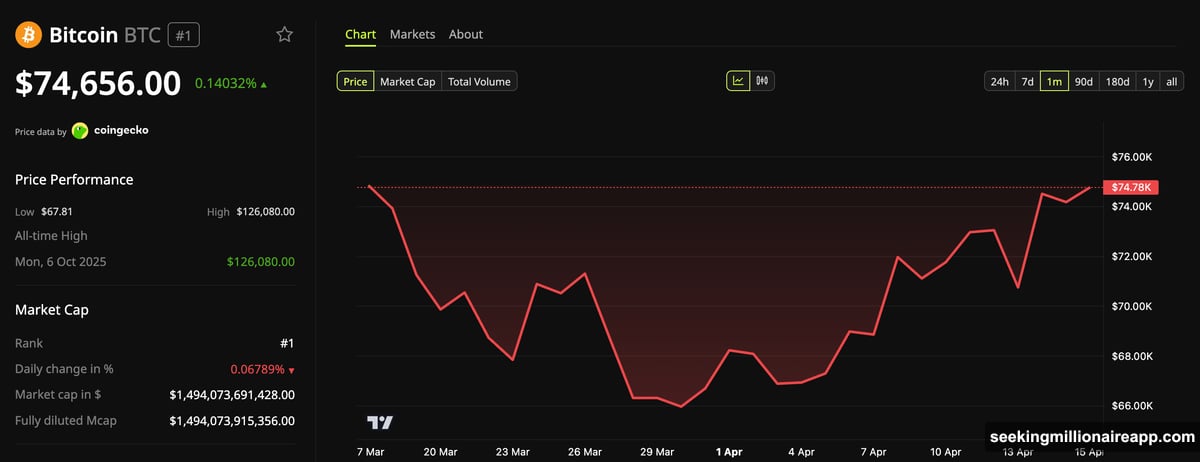The height and width of the screenshot is (462, 1200).
Task: Click the Rank row label
Action: click(29, 343)
